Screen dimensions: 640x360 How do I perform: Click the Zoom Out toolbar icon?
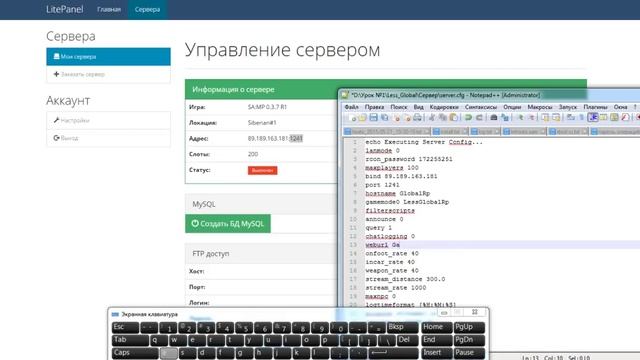pos(531,118)
